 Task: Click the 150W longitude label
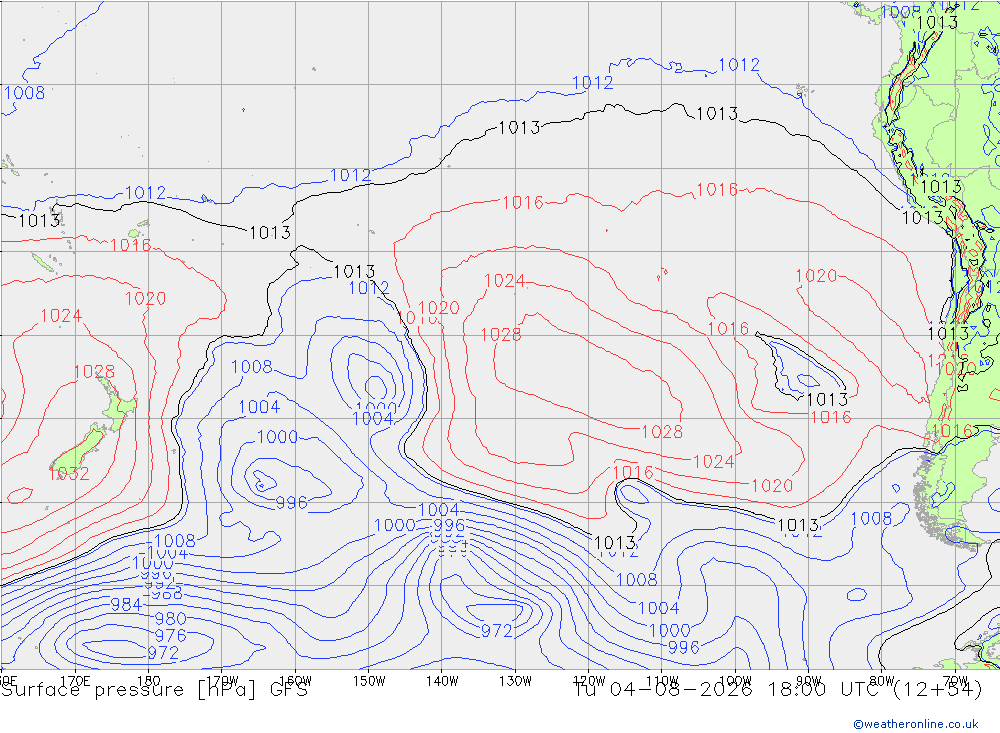tap(369, 681)
